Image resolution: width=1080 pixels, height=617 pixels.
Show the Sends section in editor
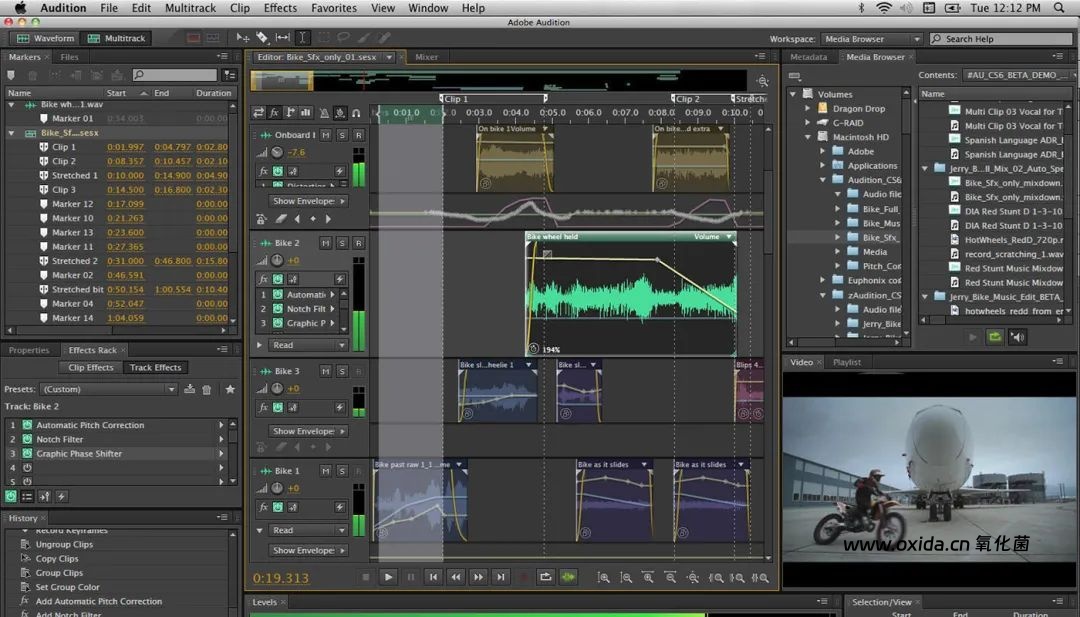coord(290,112)
